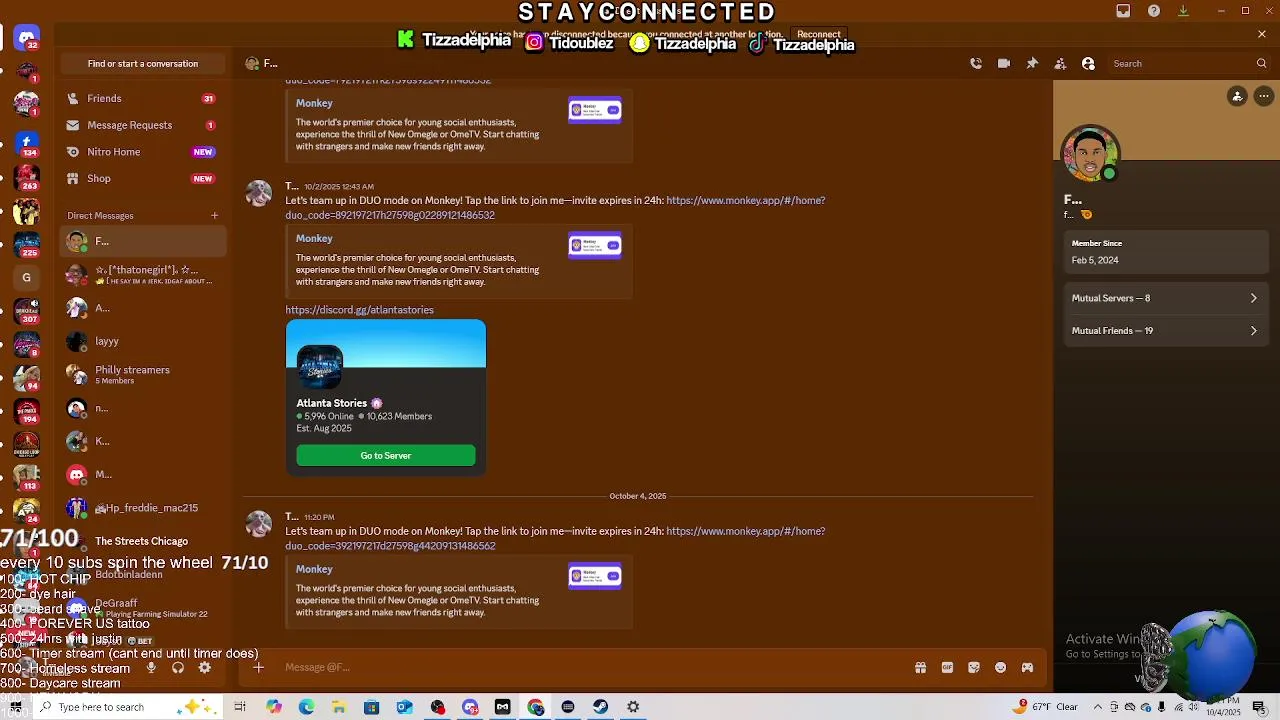The width and height of the screenshot is (1280, 720).
Task: Open the profile panel more options dots
Action: [x=1264, y=96]
